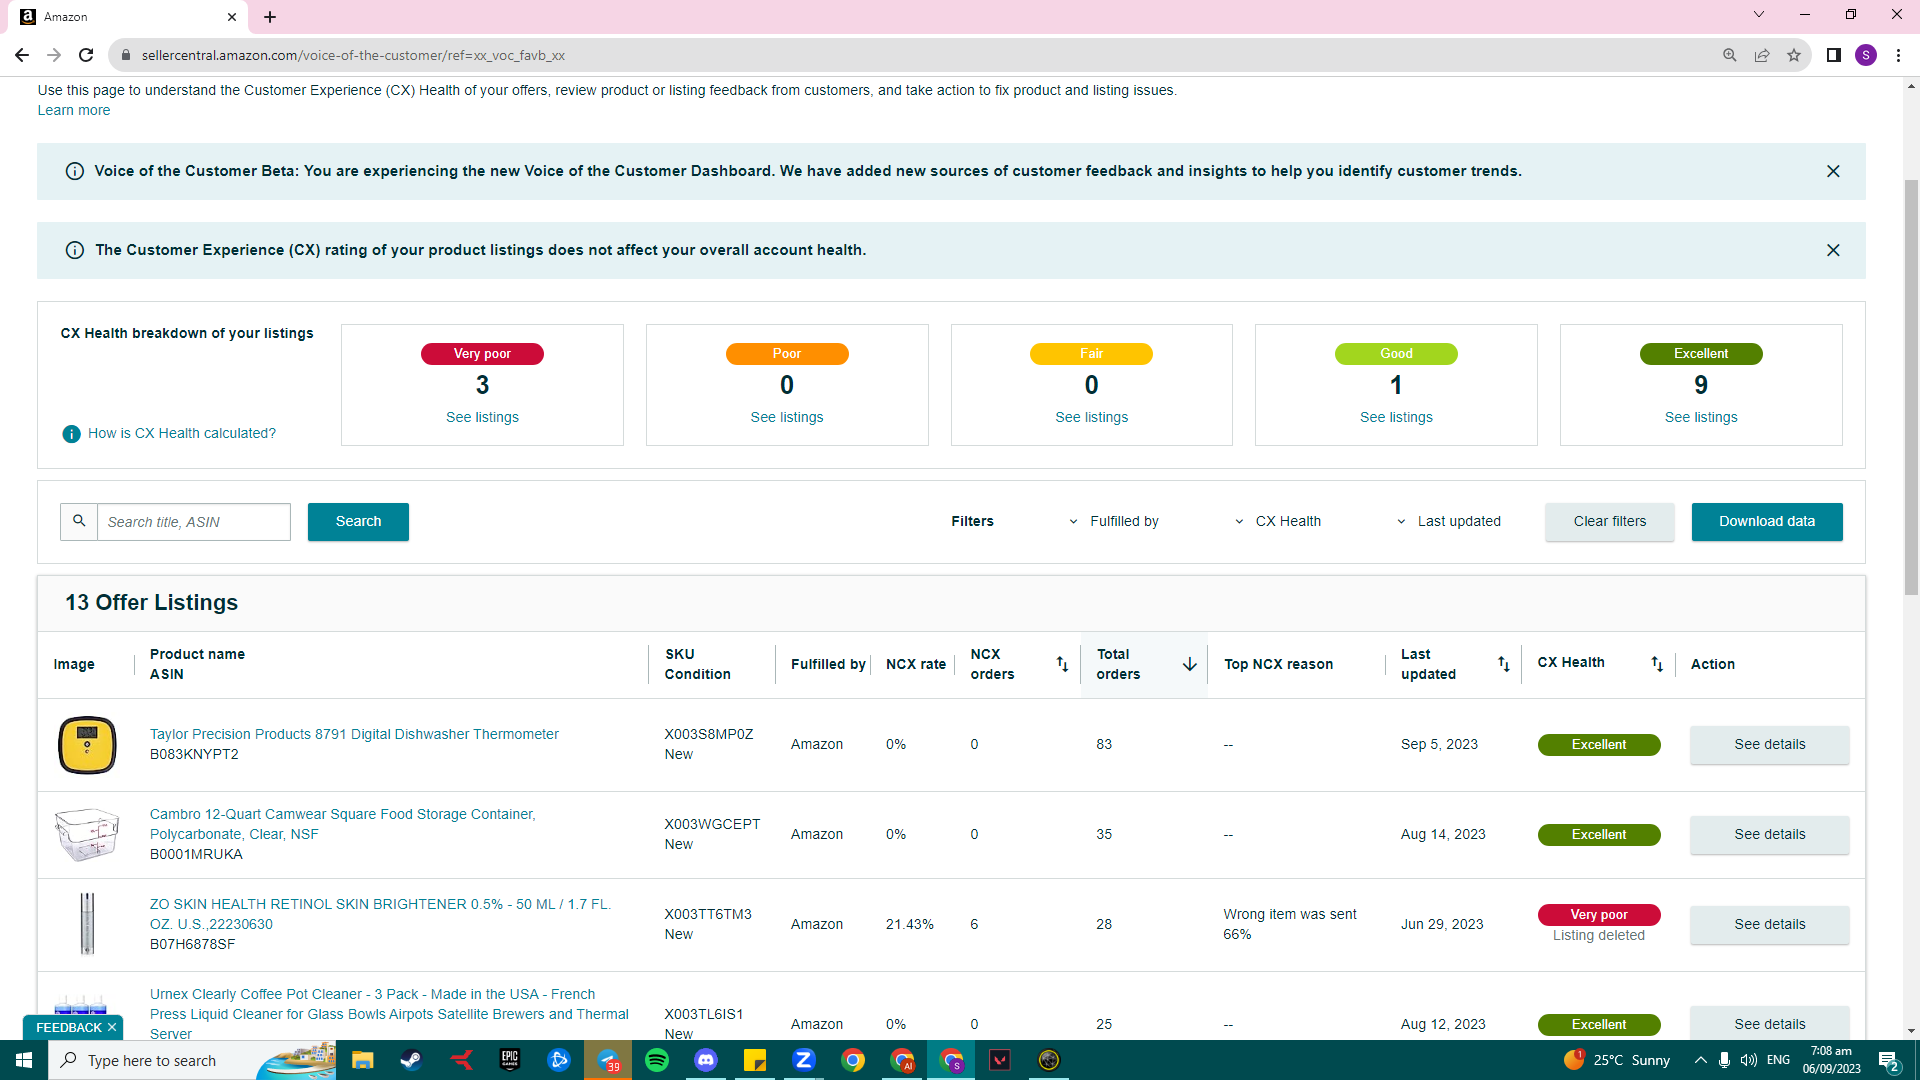
Task: Open Sticky Notes from the taskbar
Action: 755,1060
